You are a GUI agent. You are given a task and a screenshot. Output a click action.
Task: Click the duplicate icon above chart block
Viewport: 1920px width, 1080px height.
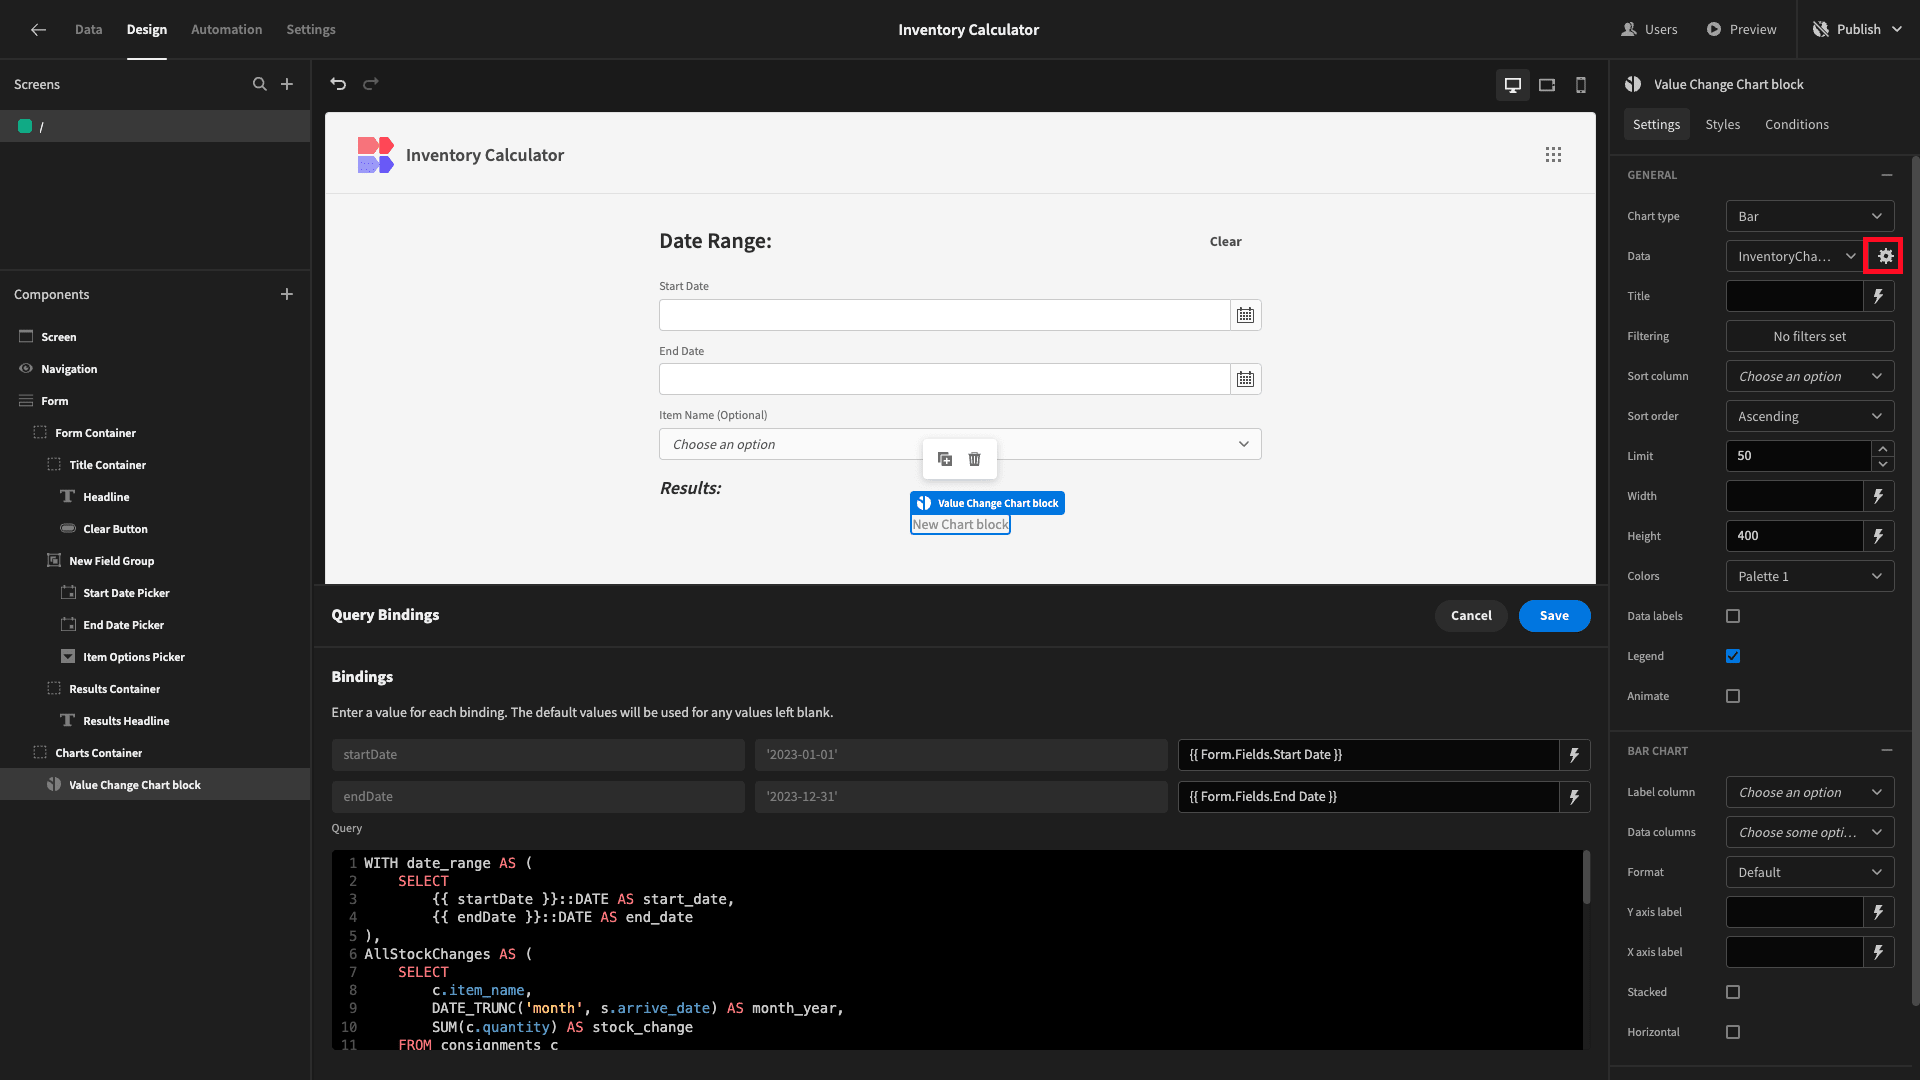click(x=944, y=459)
